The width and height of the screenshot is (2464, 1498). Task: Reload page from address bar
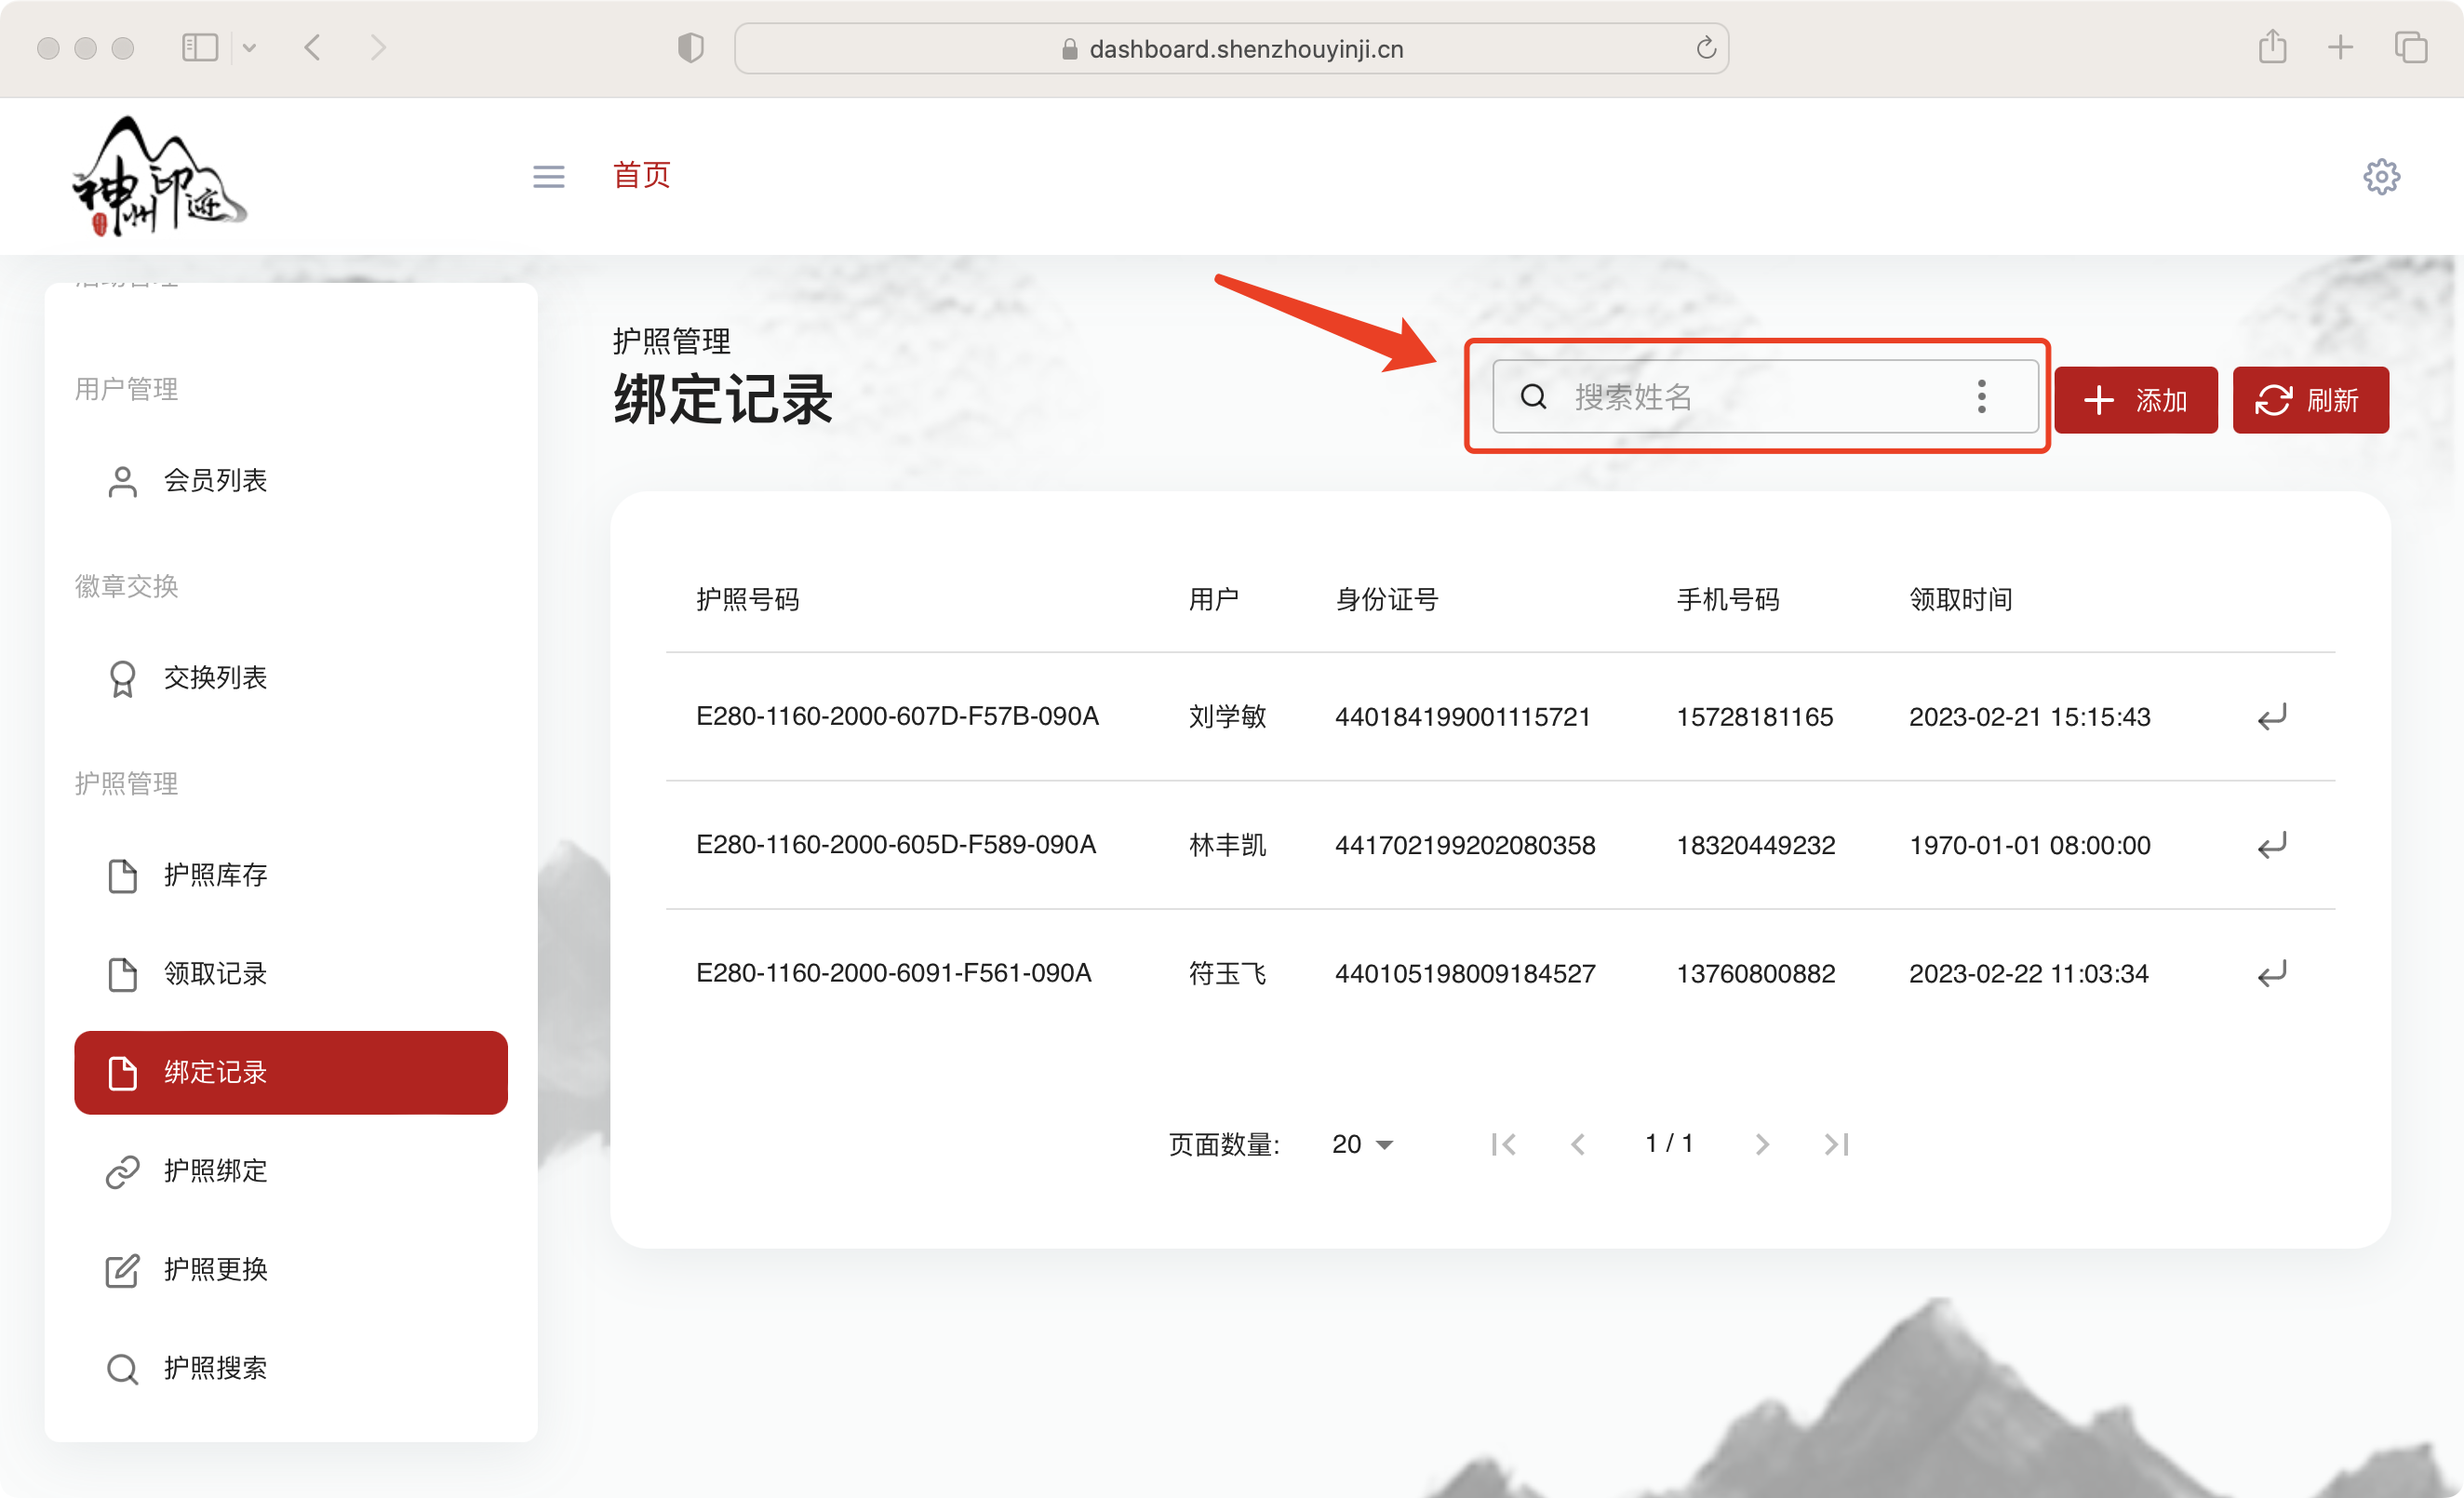1706,48
